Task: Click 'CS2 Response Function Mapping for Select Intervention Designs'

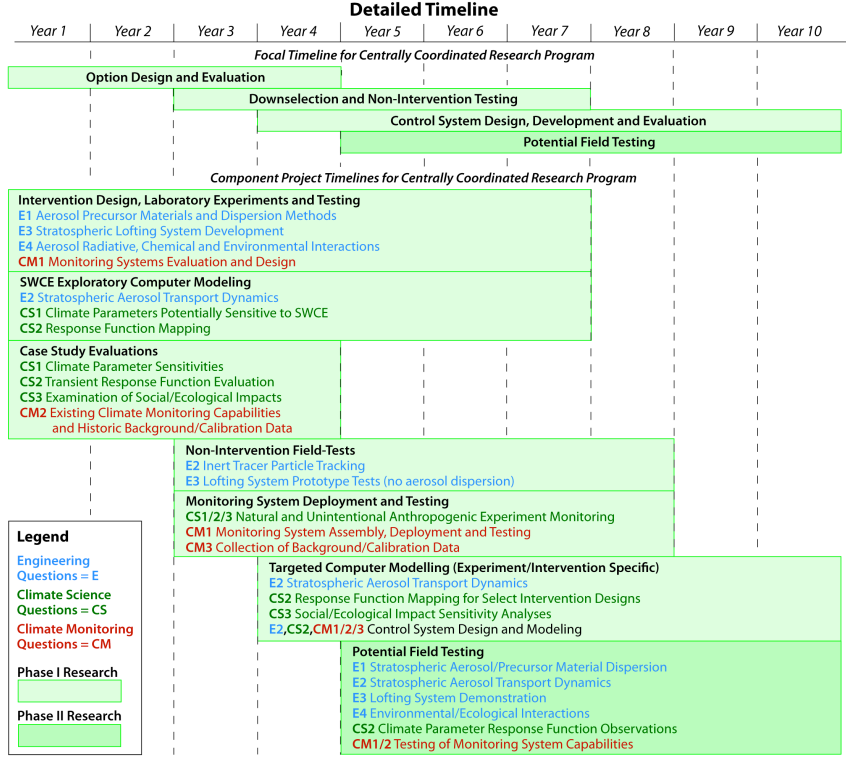Action: pos(454,599)
